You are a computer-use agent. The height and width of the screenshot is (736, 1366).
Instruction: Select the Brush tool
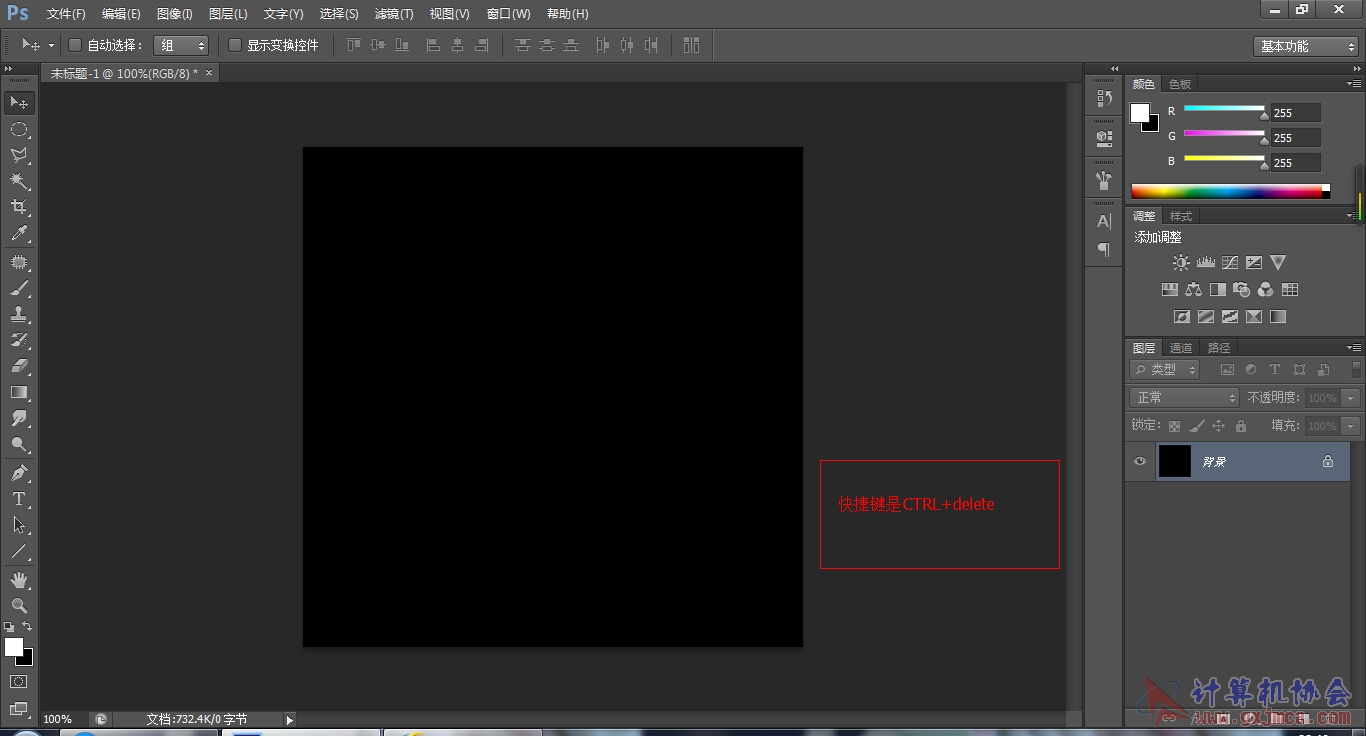tap(19, 288)
